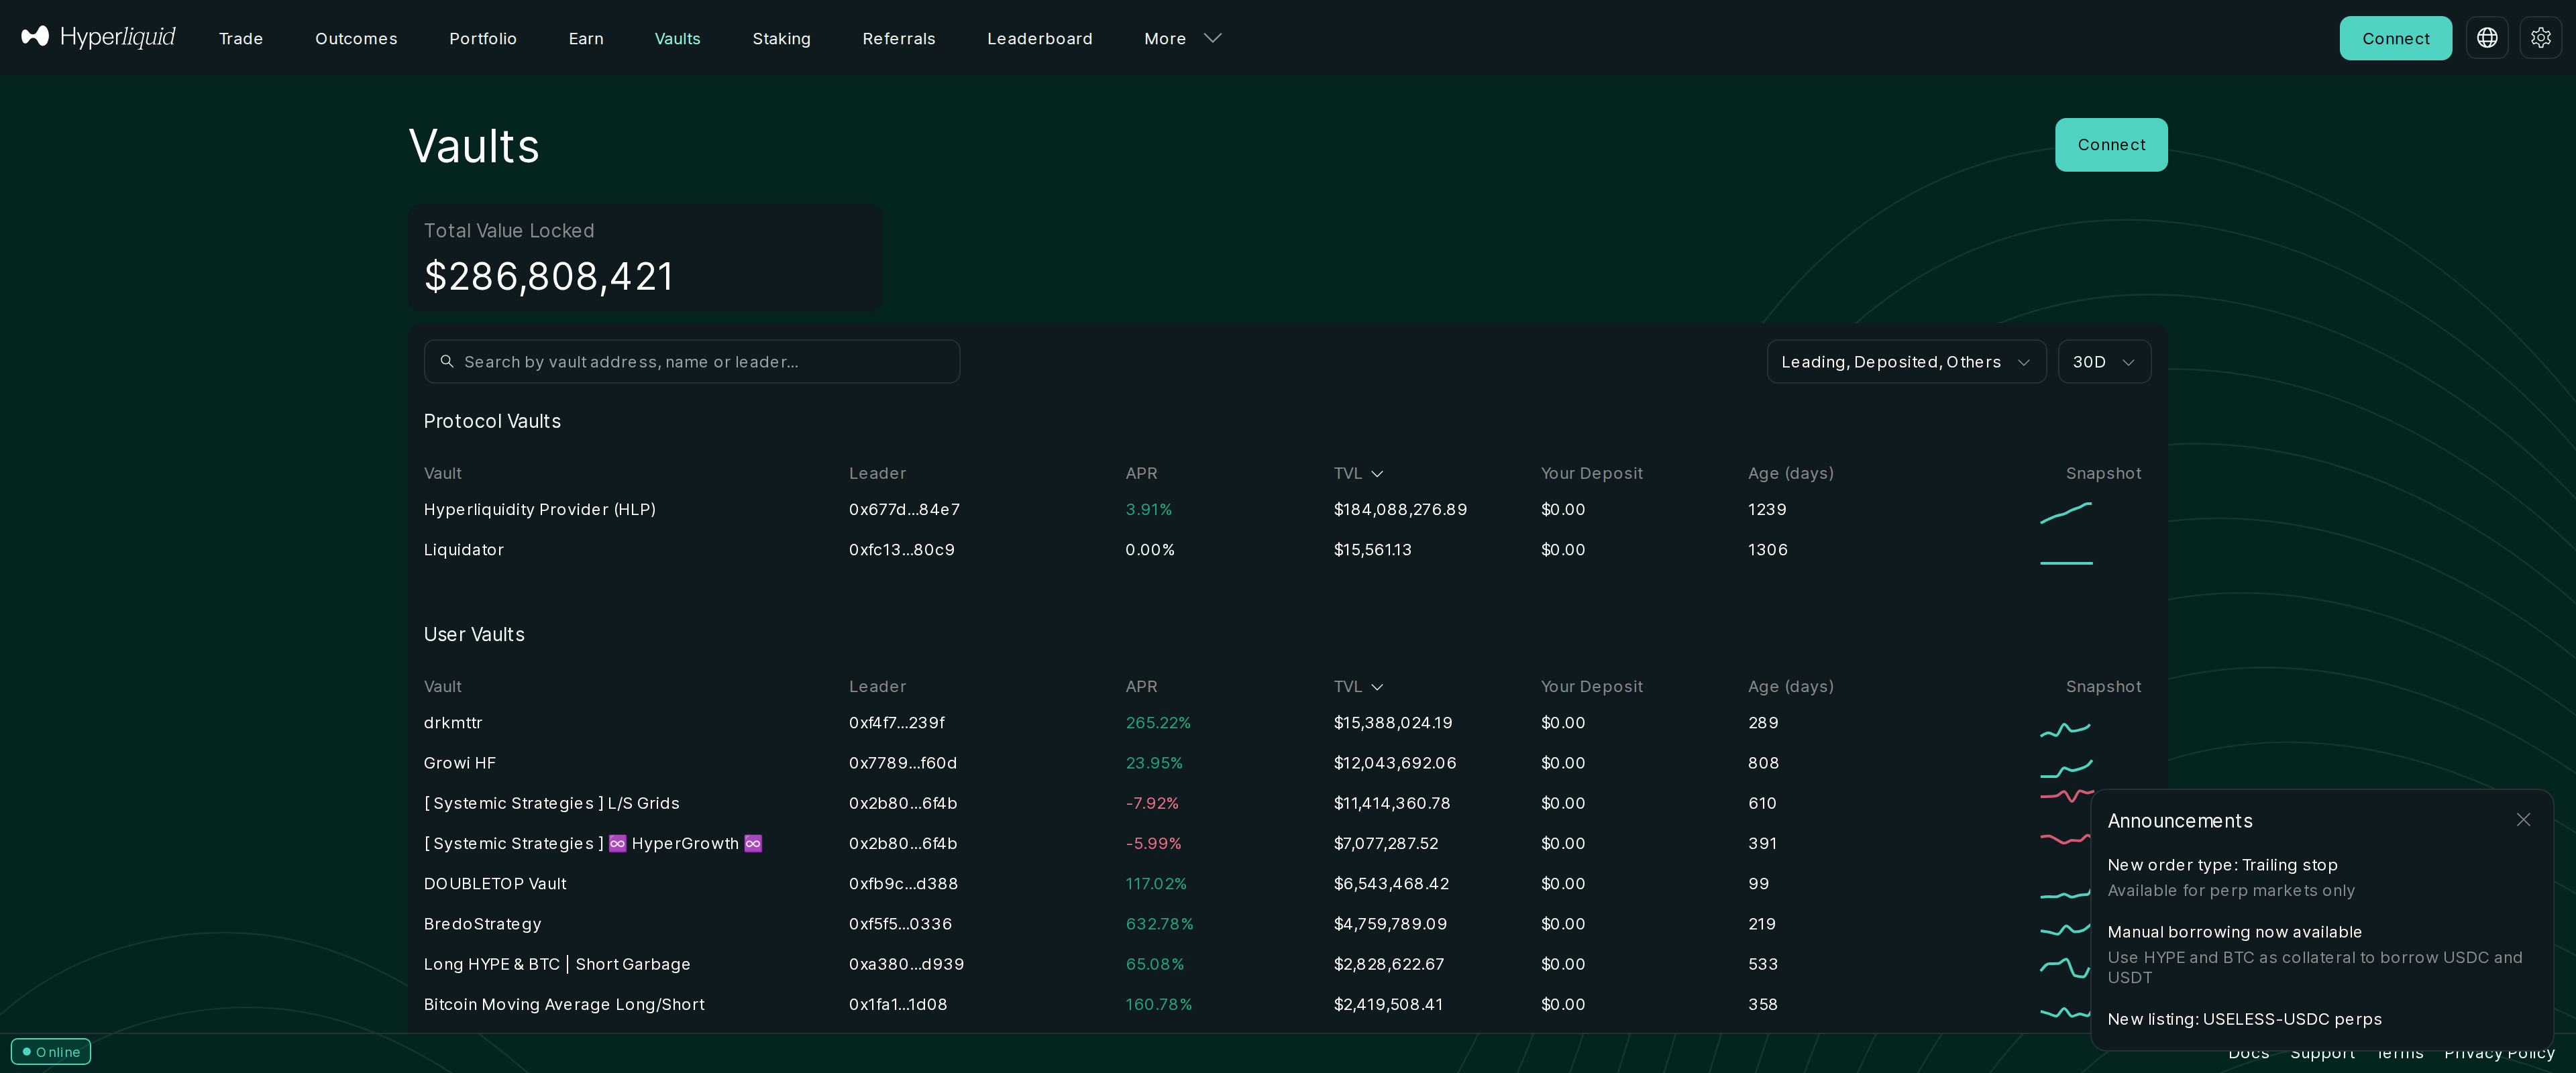This screenshot has width=2576, height=1073.
Task: Open the Leaderboard
Action: 1040,38
